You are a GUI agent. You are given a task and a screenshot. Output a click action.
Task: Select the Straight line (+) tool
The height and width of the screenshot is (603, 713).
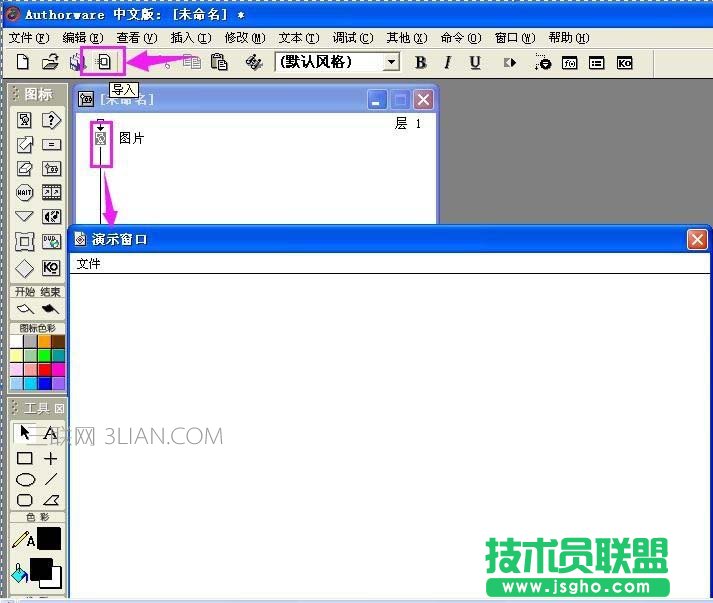[50, 458]
